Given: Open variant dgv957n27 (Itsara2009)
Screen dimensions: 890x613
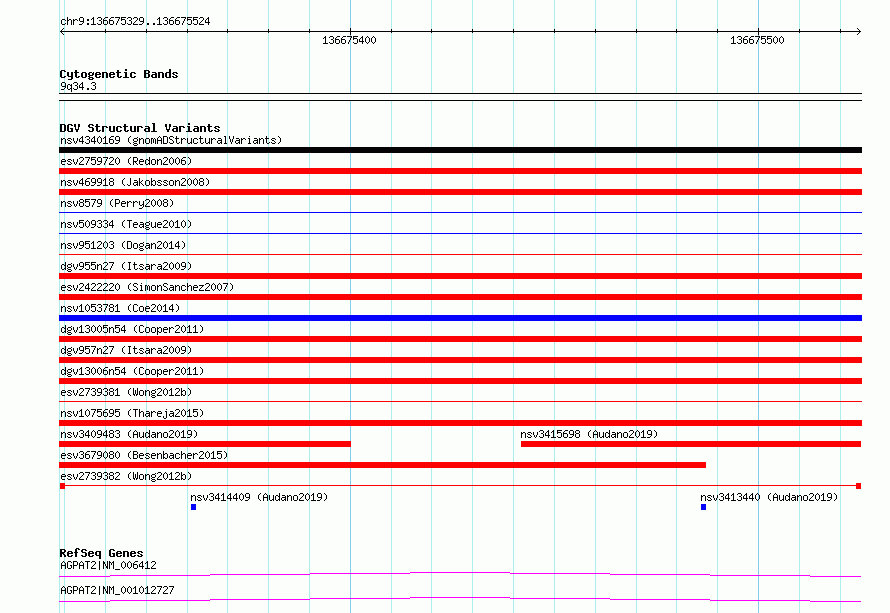Looking at the screenshot, I should [x=126, y=350].
